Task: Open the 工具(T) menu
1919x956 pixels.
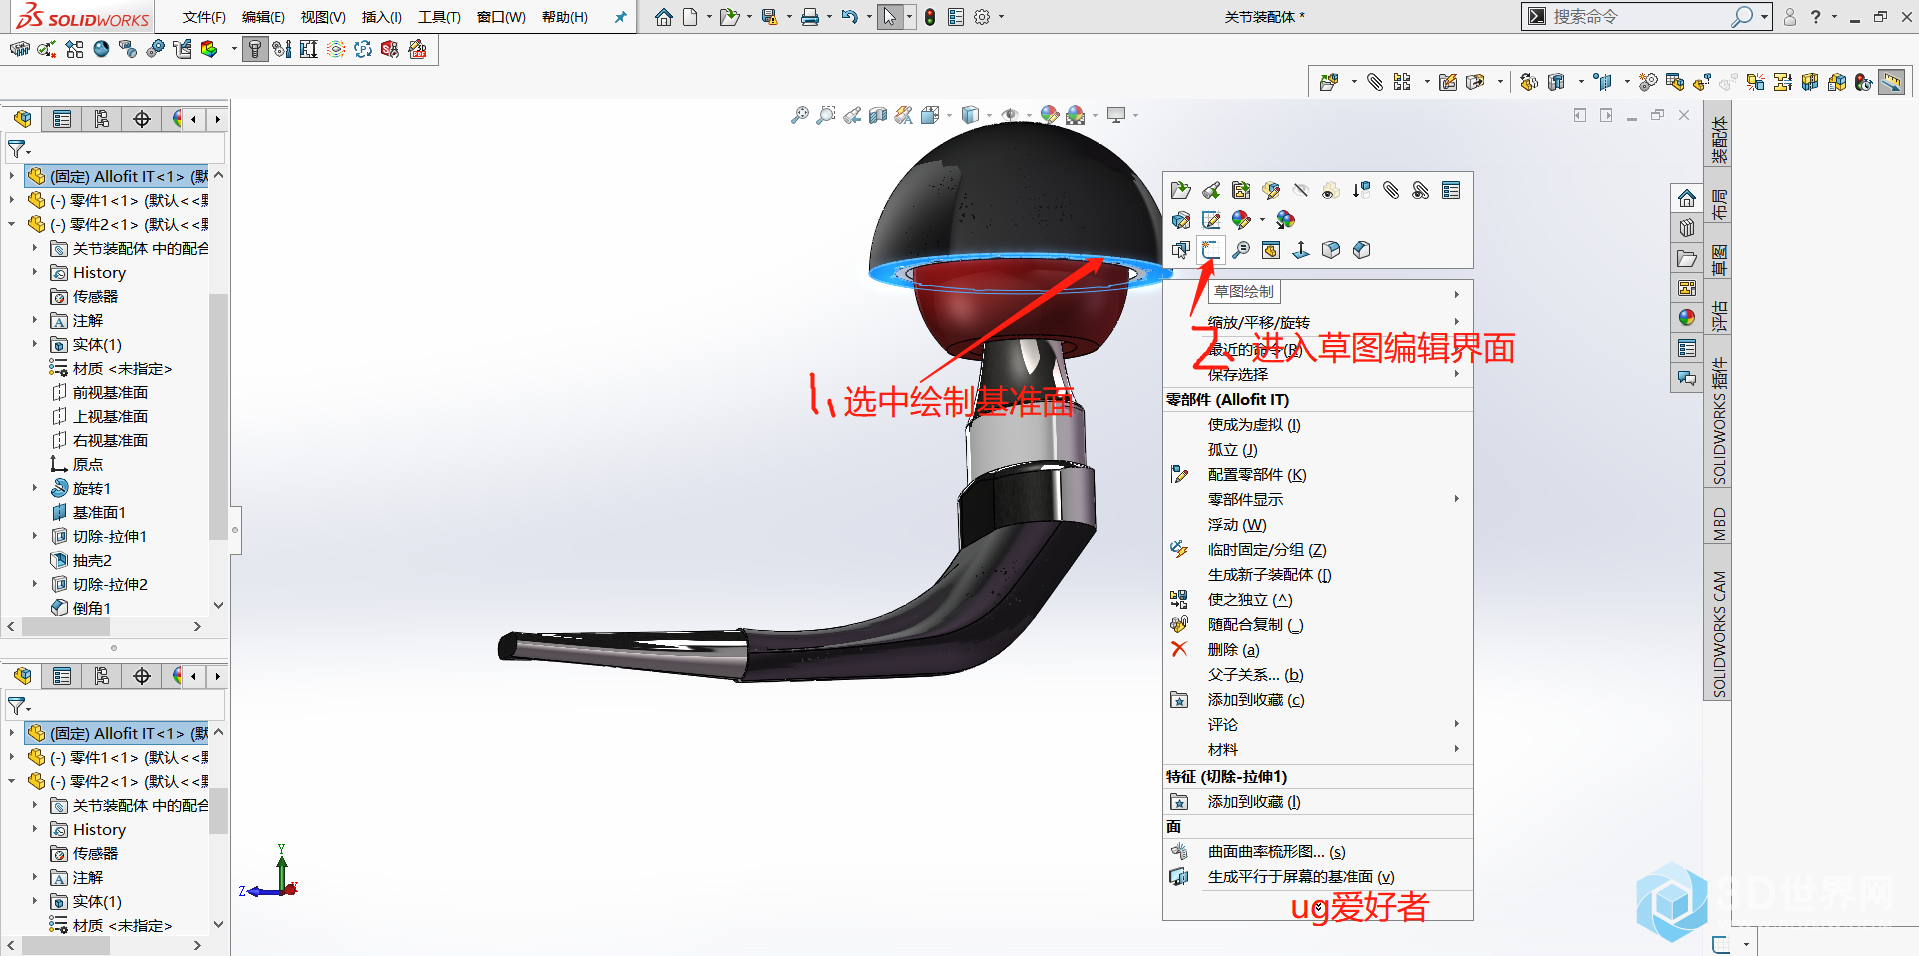Action: [439, 17]
